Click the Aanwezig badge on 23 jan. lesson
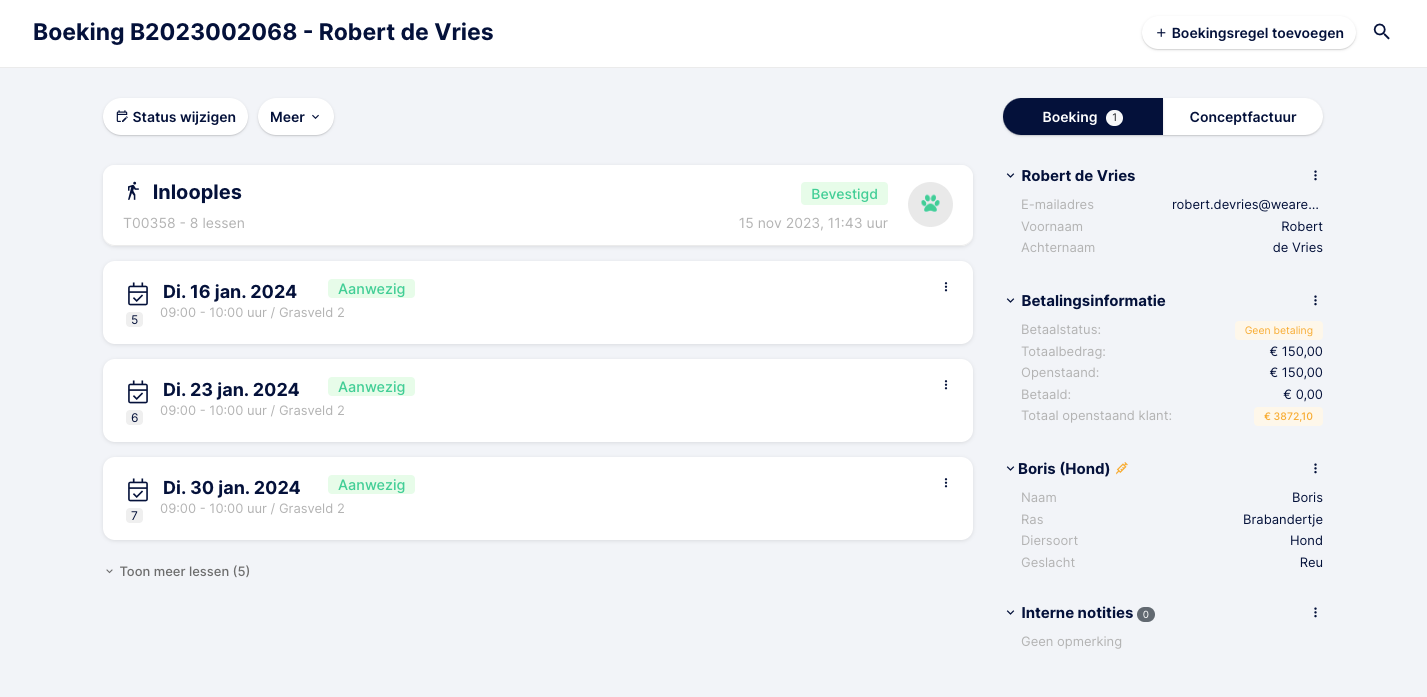The width and height of the screenshot is (1427, 697). (x=371, y=387)
